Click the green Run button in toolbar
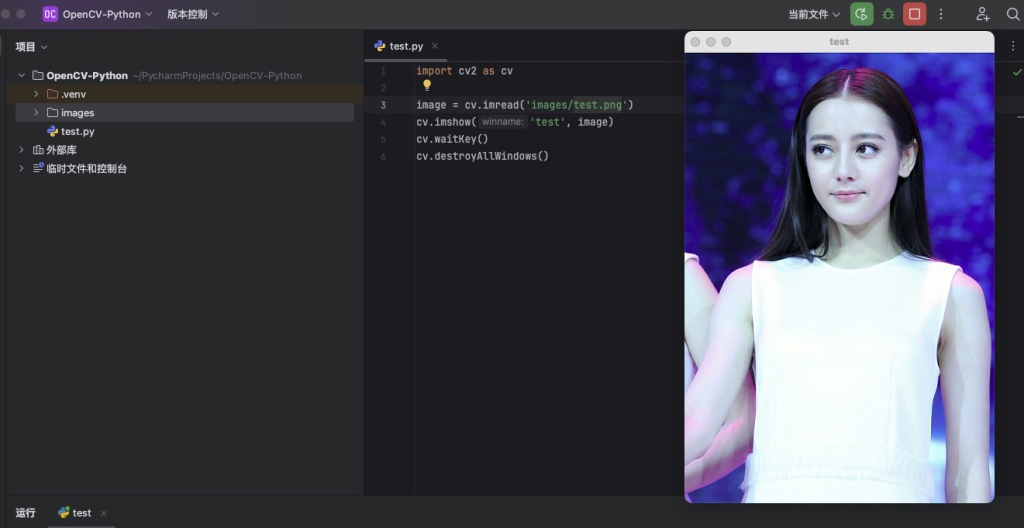This screenshot has width=1024, height=528. tap(861, 14)
